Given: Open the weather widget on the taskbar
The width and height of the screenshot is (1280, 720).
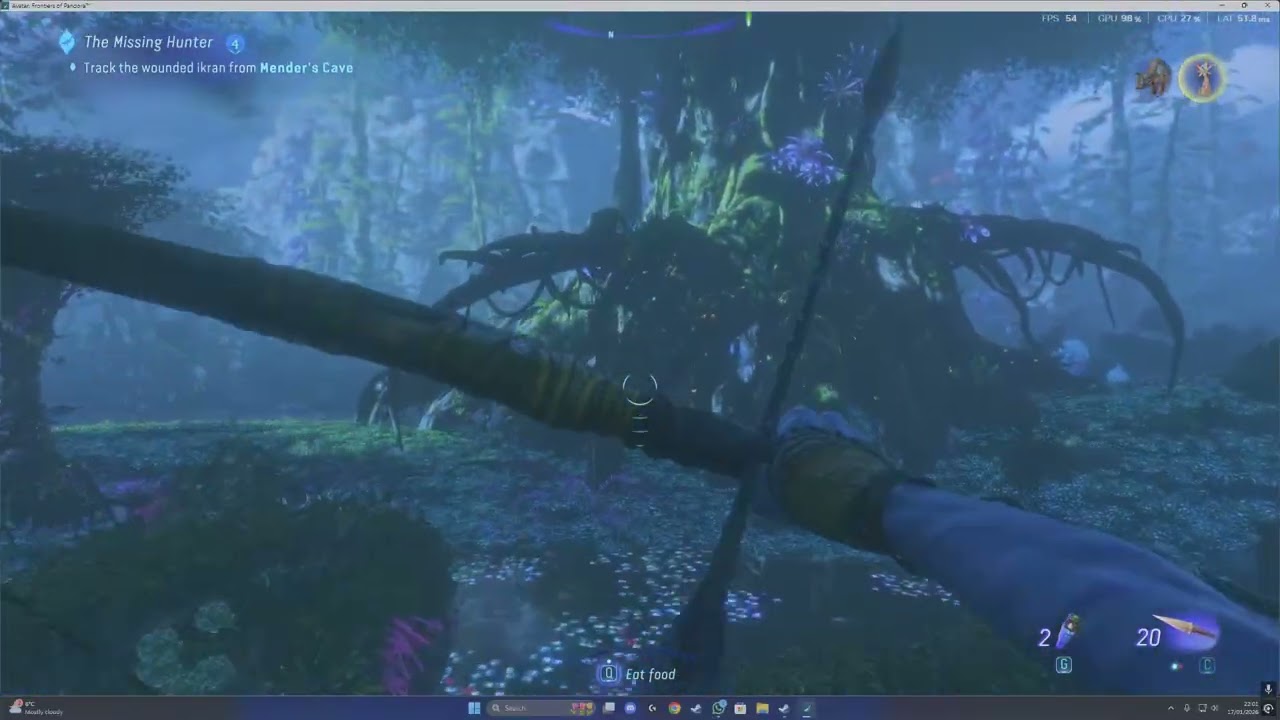Looking at the screenshot, I should (38, 708).
